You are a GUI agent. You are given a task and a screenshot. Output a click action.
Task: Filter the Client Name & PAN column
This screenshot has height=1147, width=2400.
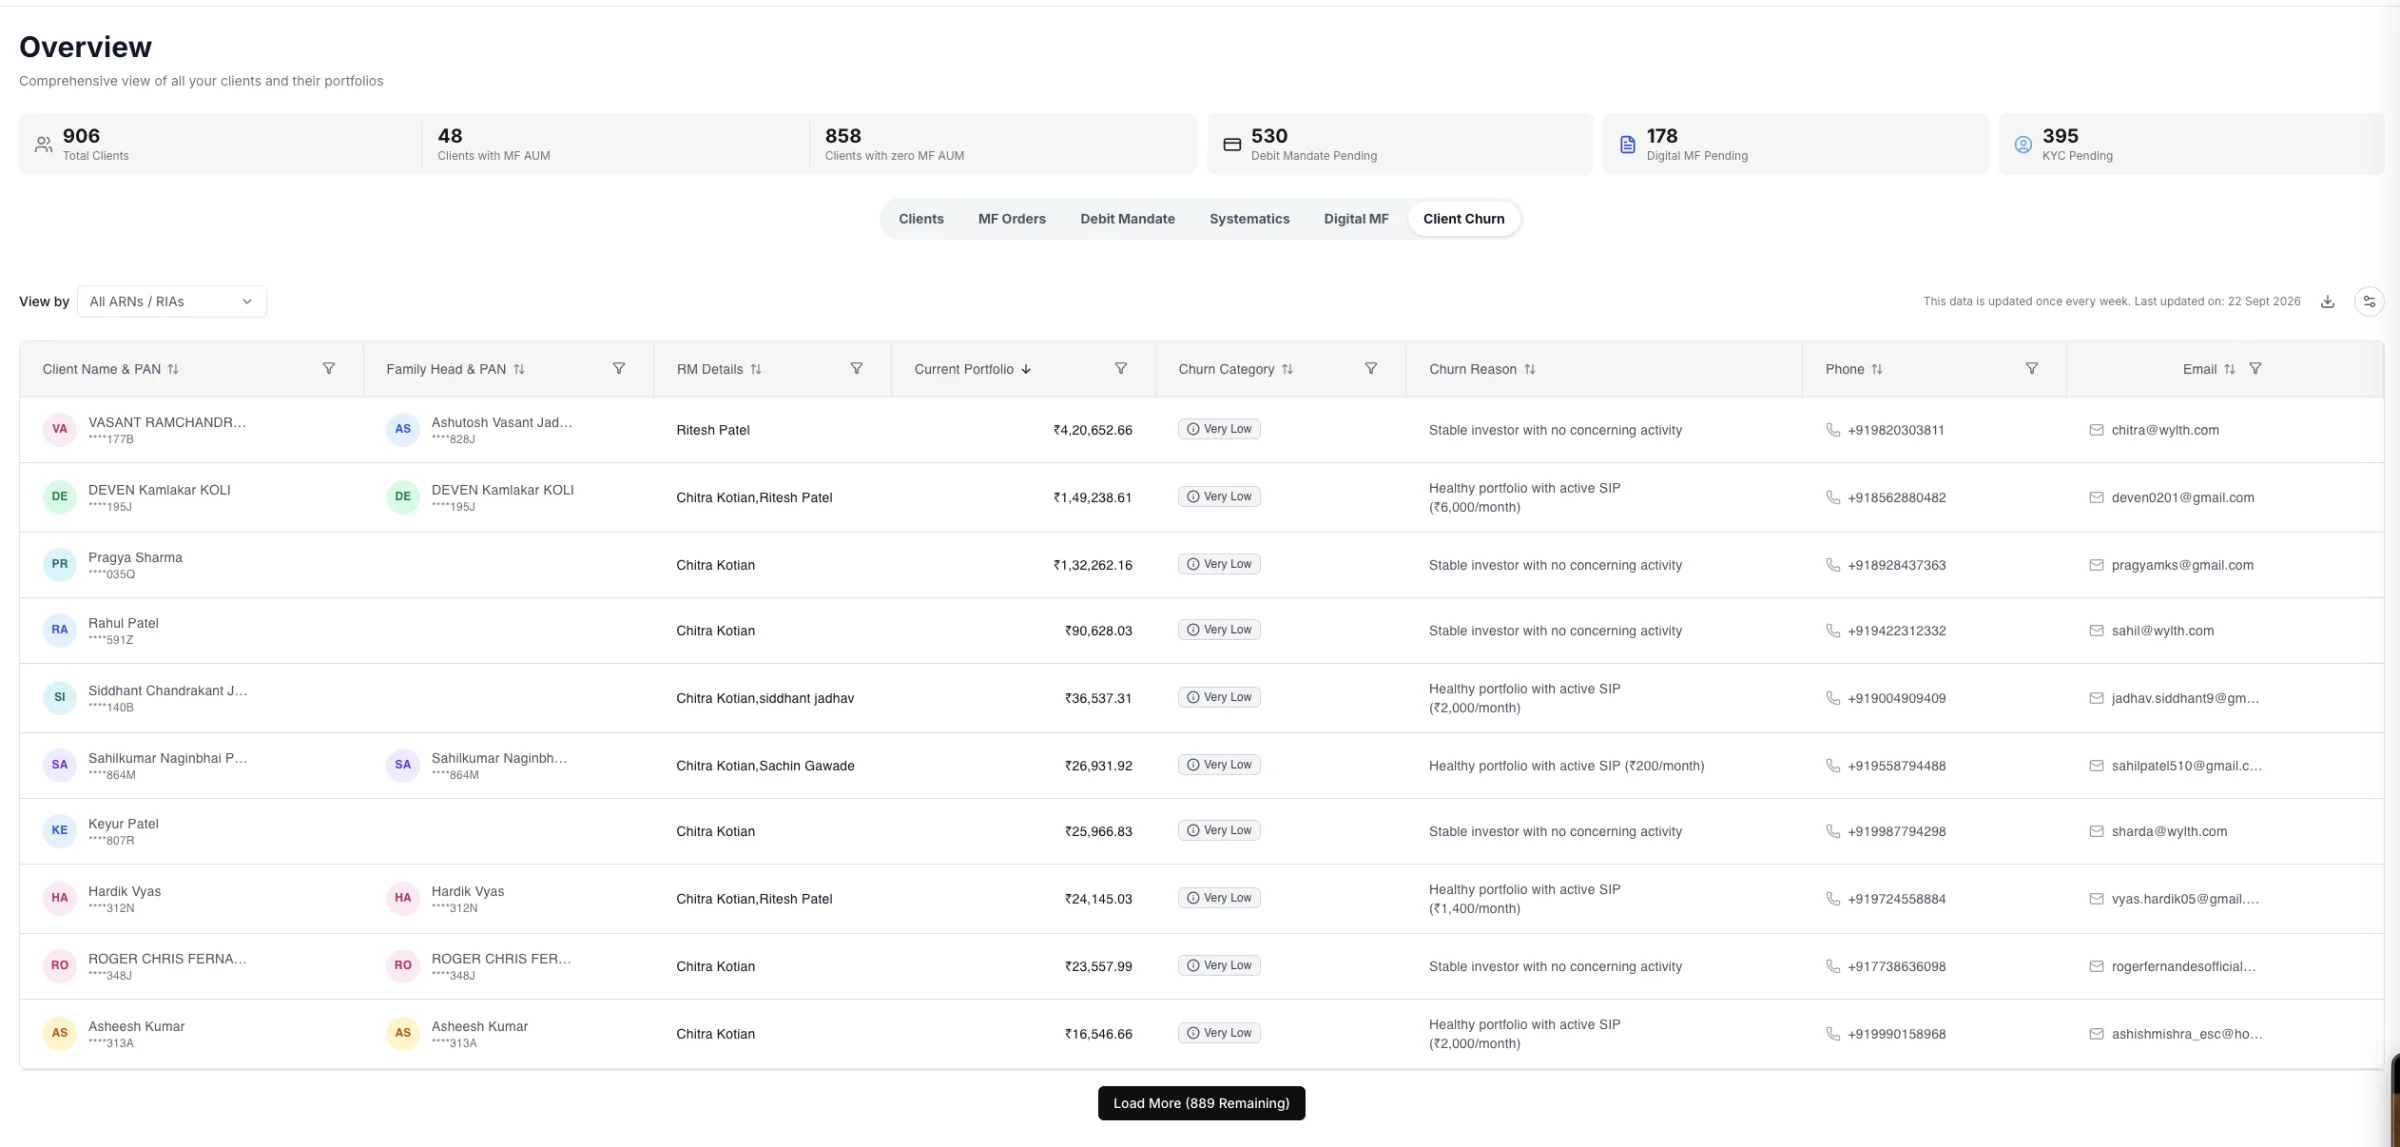(x=328, y=369)
